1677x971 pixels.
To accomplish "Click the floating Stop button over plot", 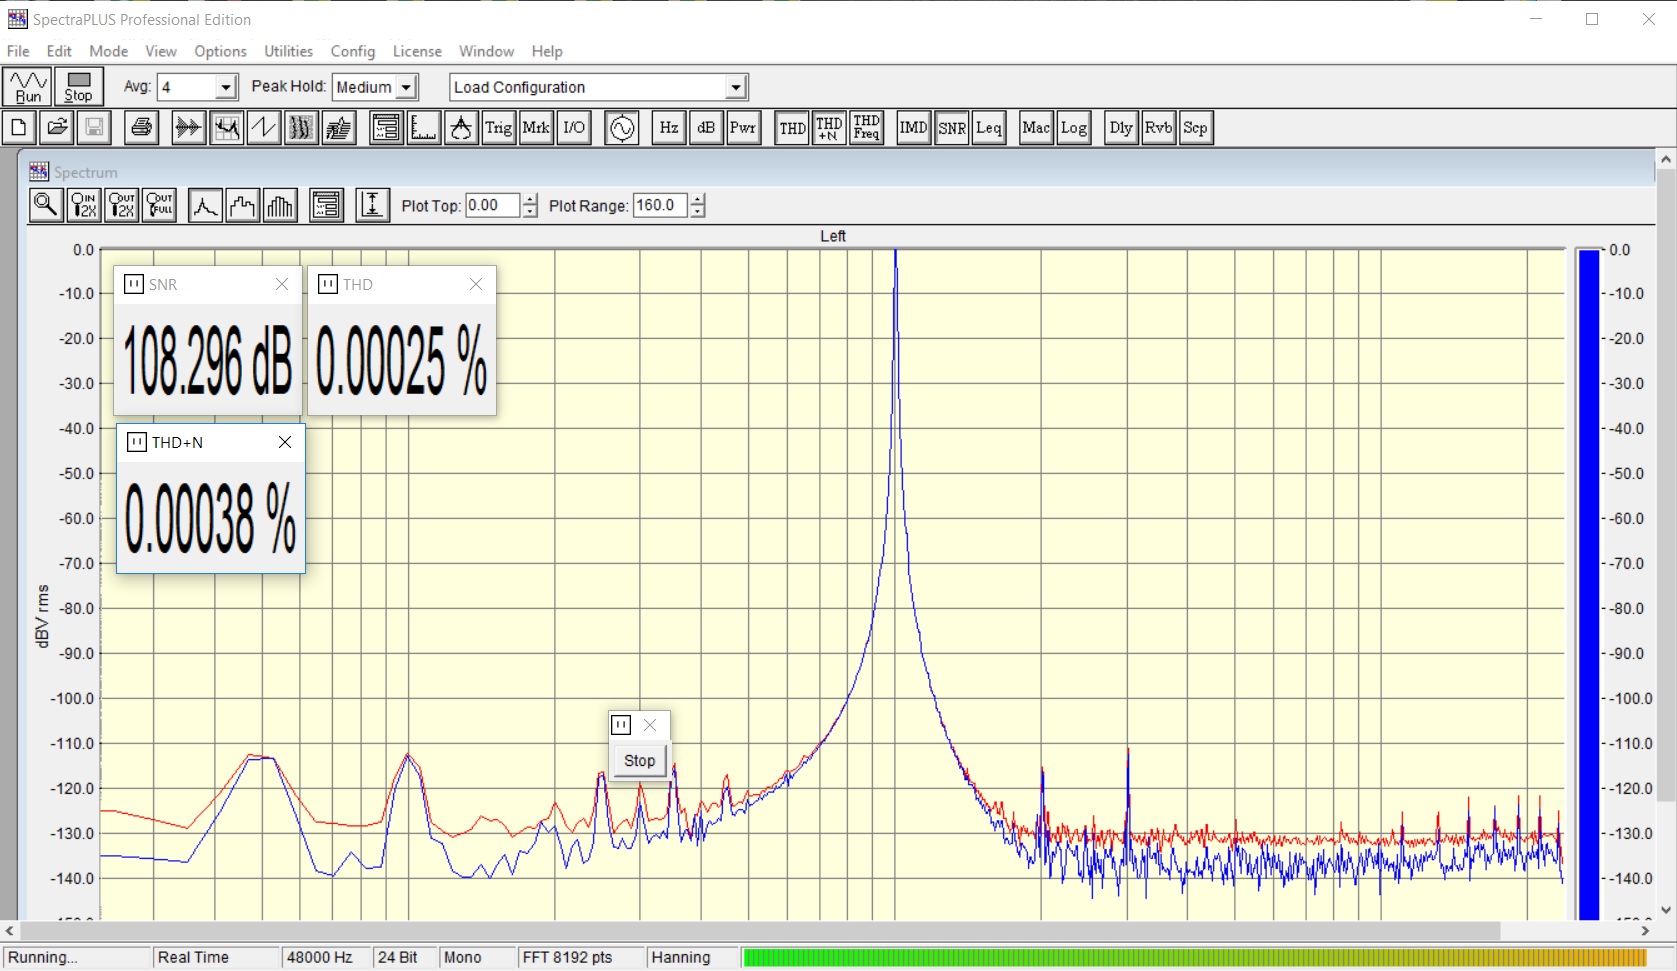I will (x=639, y=761).
